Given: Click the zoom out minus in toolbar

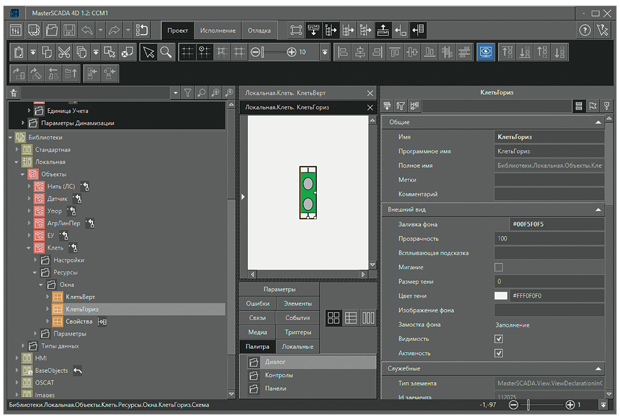Looking at the screenshot, I should pos(256,52).
